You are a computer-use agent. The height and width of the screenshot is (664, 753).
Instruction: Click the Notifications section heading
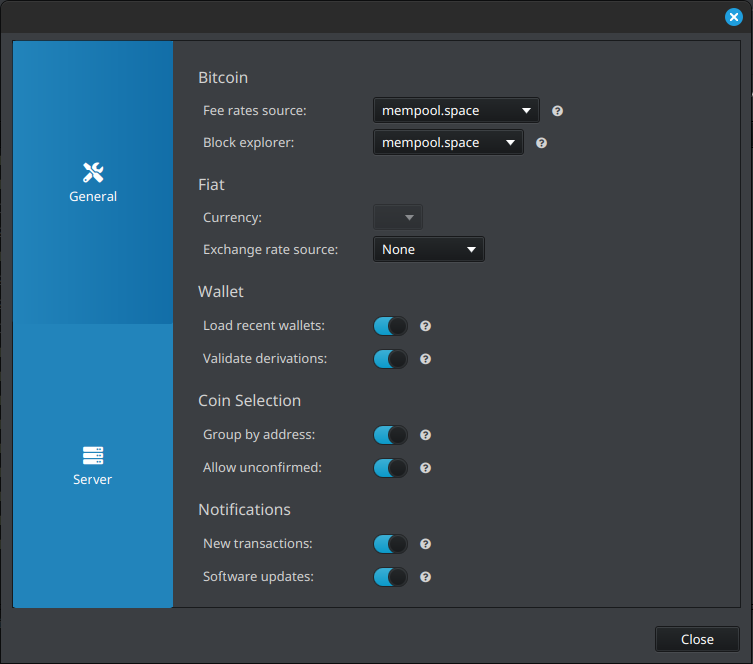[x=244, y=509]
